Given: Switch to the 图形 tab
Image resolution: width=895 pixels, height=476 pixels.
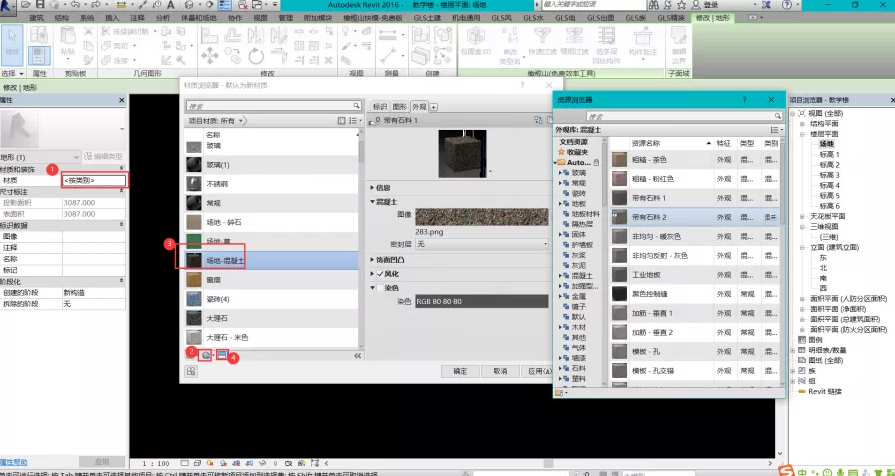Looking at the screenshot, I should 399,106.
